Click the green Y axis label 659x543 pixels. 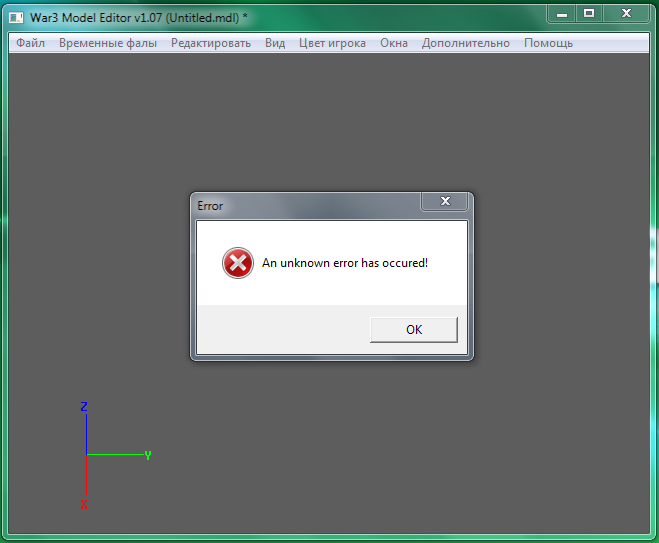tap(148, 455)
